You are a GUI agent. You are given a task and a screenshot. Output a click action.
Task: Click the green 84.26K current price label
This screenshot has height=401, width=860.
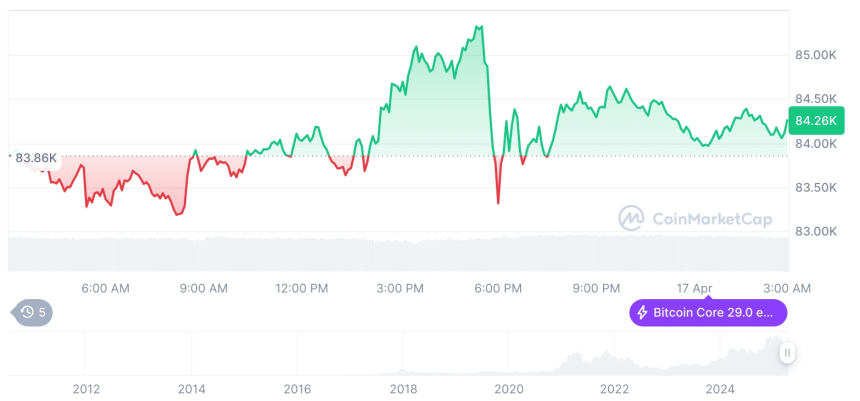point(815,121)
